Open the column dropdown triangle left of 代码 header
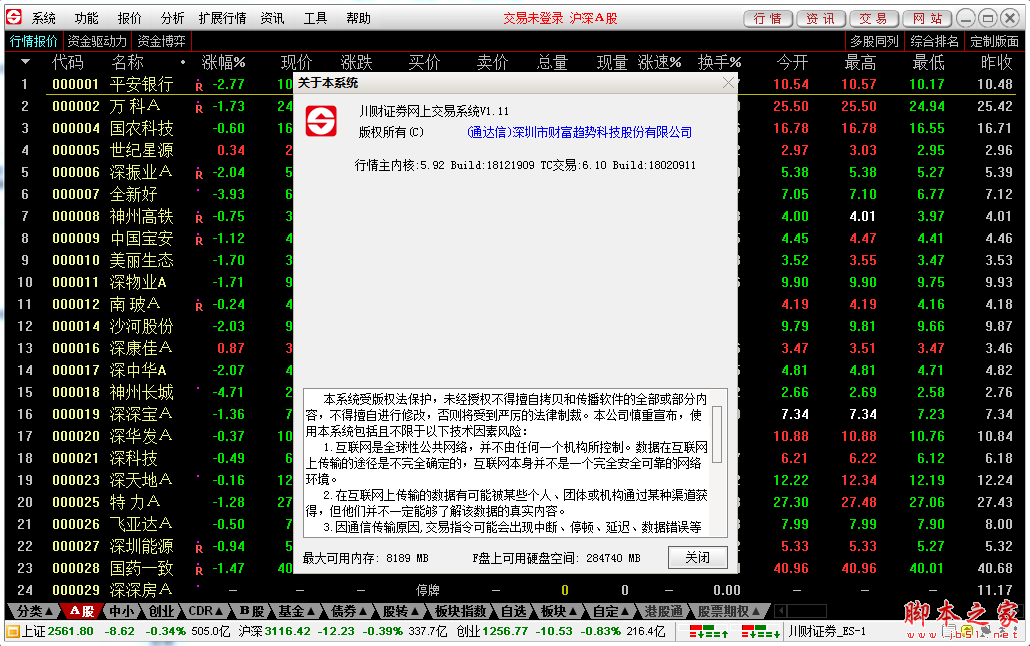This screenshot has width=1030, height=646. point(26,62)
